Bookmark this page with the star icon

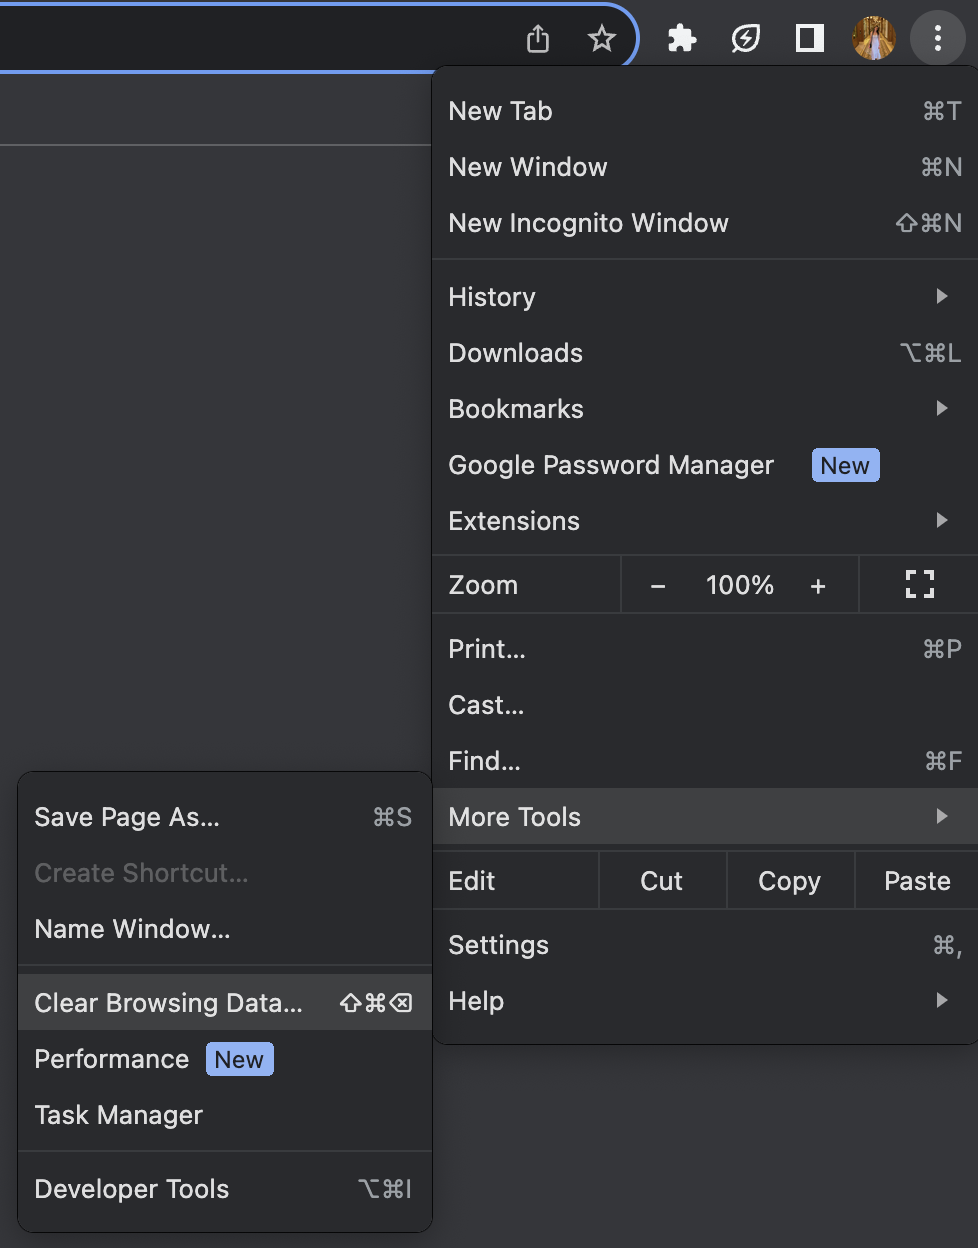601,39
